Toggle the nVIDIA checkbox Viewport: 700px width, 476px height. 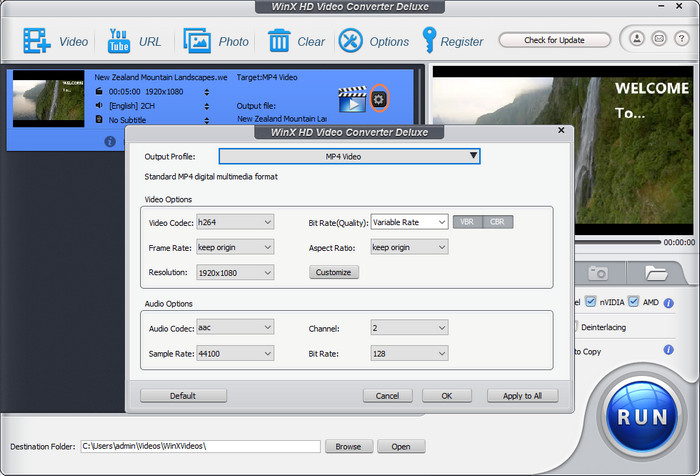click(590, 302)
